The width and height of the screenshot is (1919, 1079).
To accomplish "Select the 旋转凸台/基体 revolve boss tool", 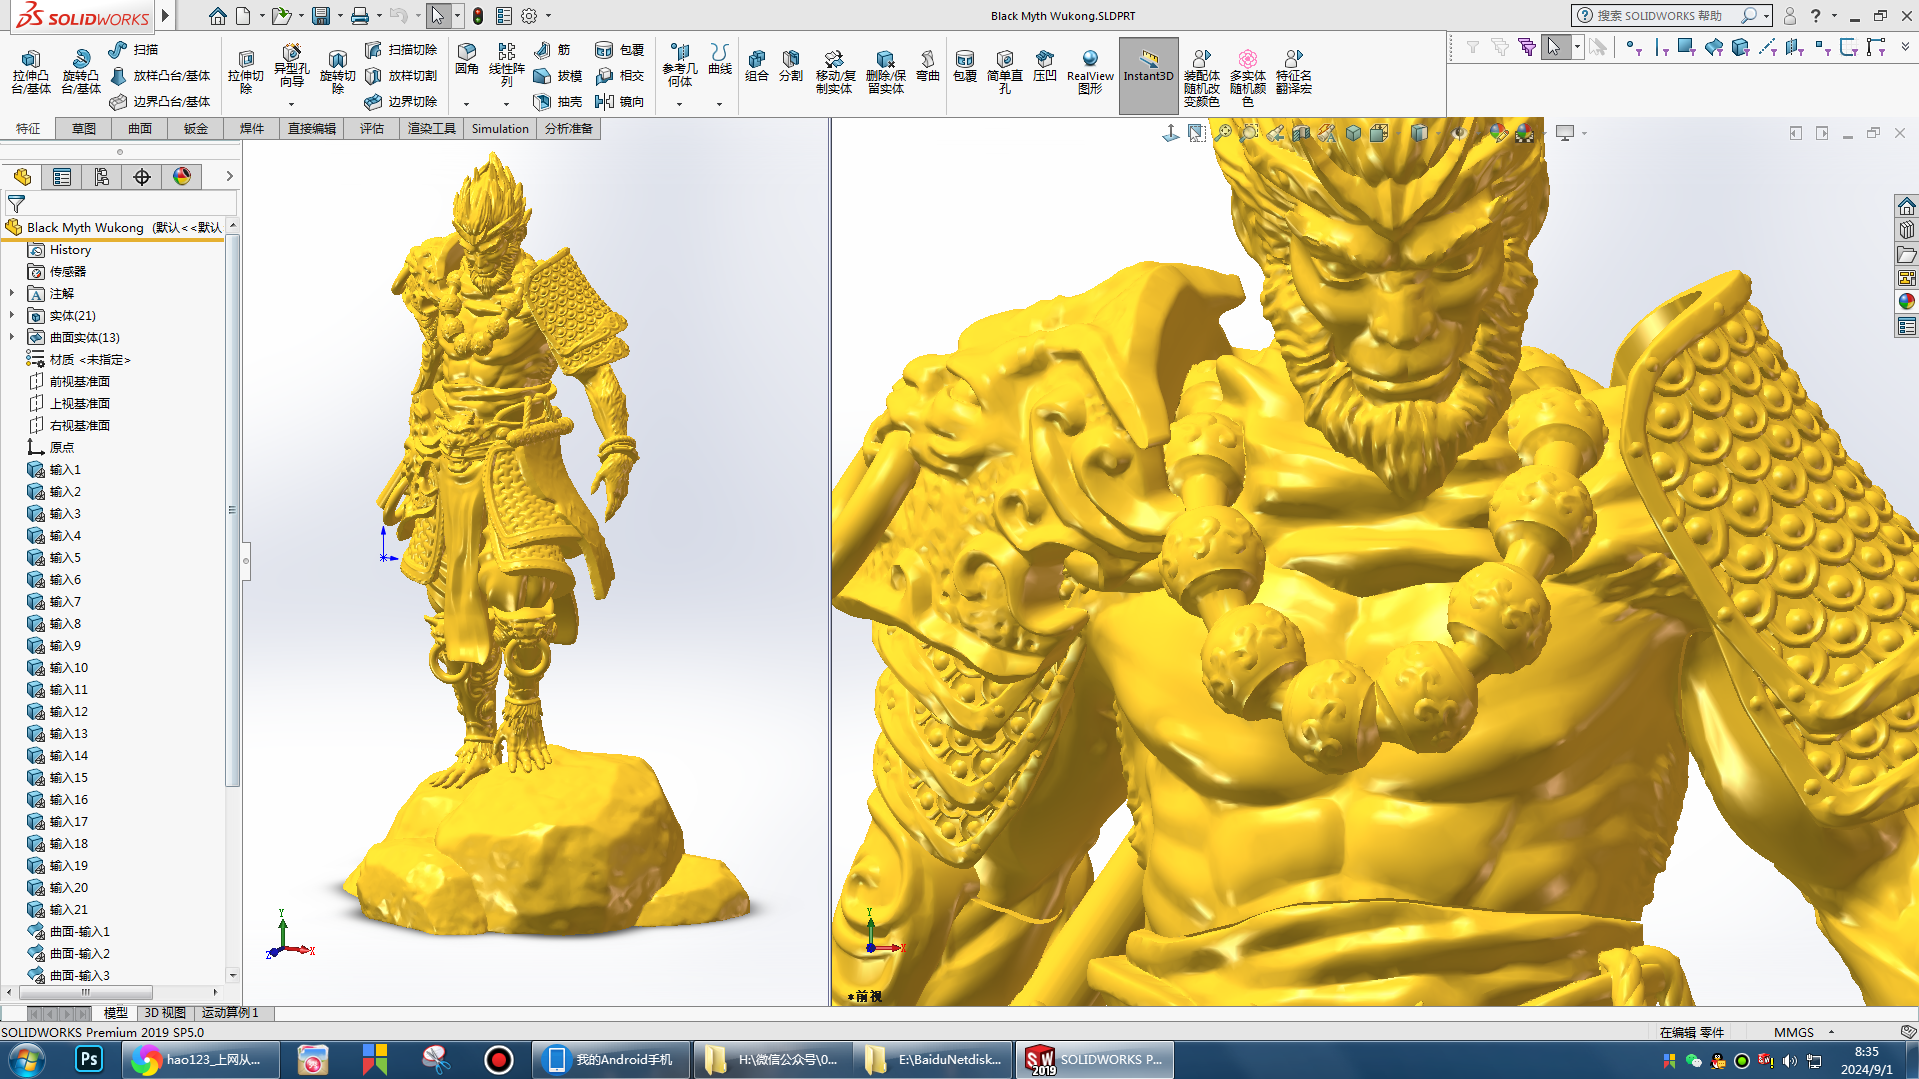I will (x=80, y=72).
